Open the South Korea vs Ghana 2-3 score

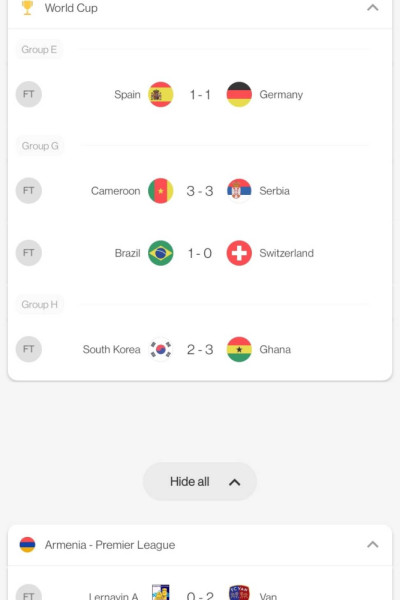[200, 349]
